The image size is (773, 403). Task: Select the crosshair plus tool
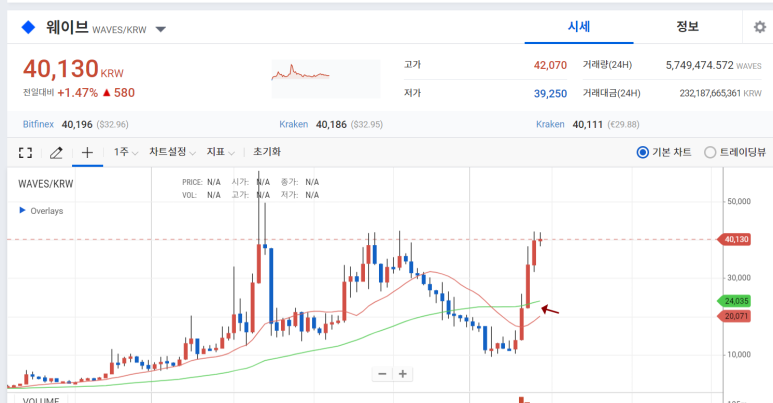click(x=87, y=152)
